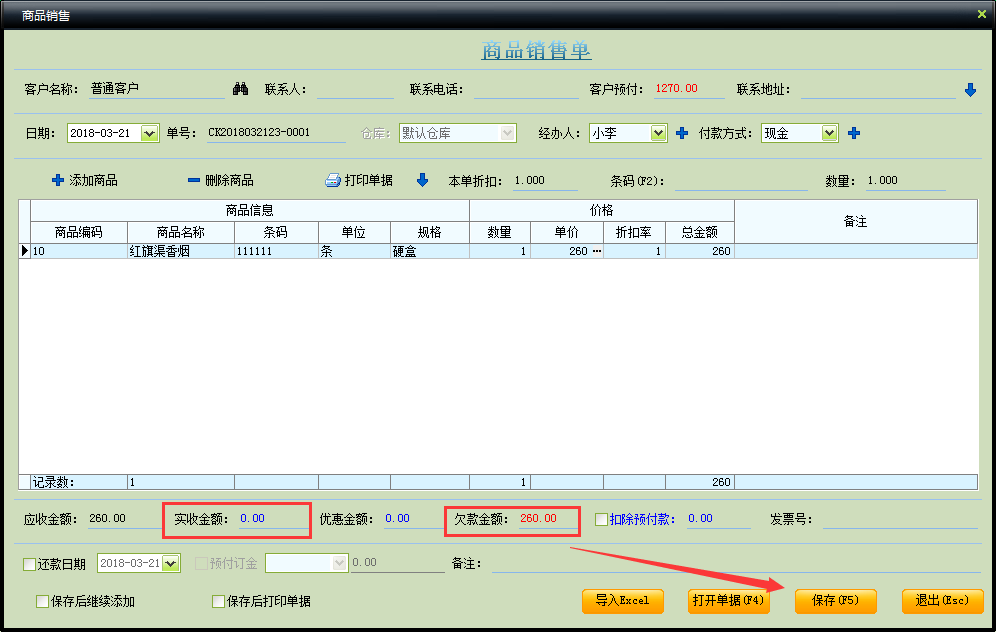Click the 商品名称 column header
Screen dimensions: 996x632
click(181, 232)
